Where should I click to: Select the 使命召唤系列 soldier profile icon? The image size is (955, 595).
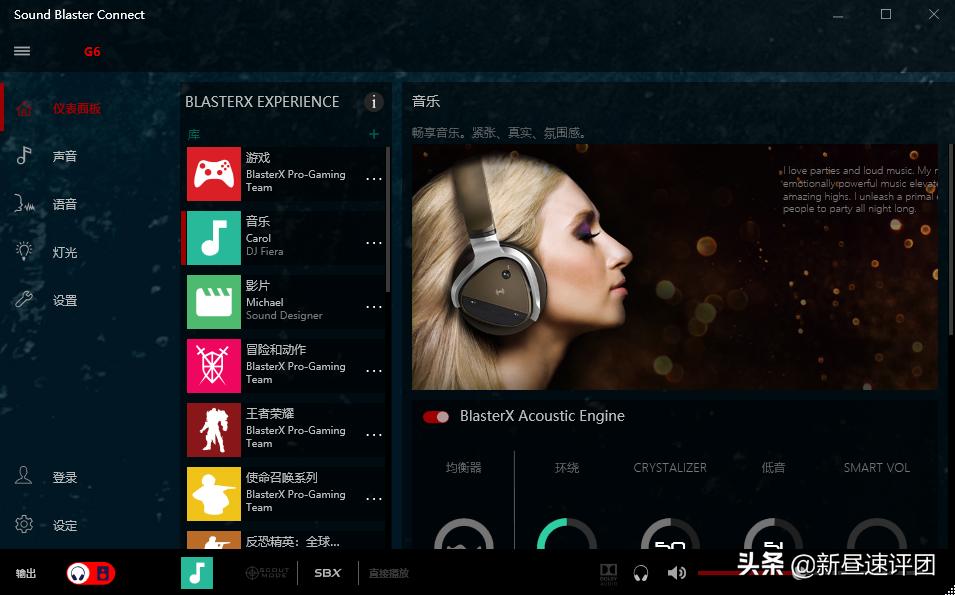click(x=214, y=494)
